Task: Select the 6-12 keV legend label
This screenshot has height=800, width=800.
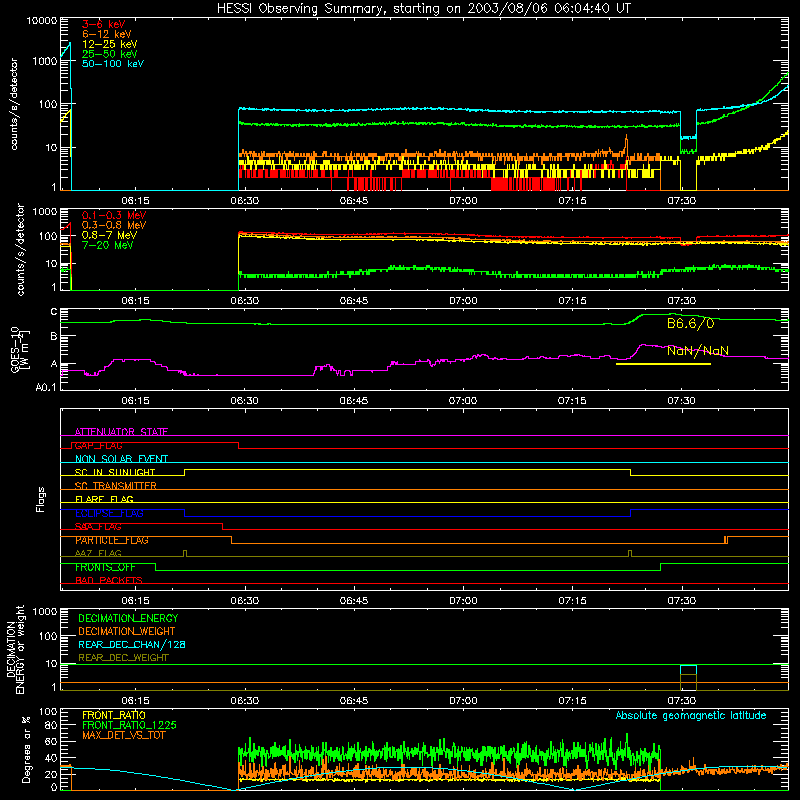Action: click(x=107, y=34)
